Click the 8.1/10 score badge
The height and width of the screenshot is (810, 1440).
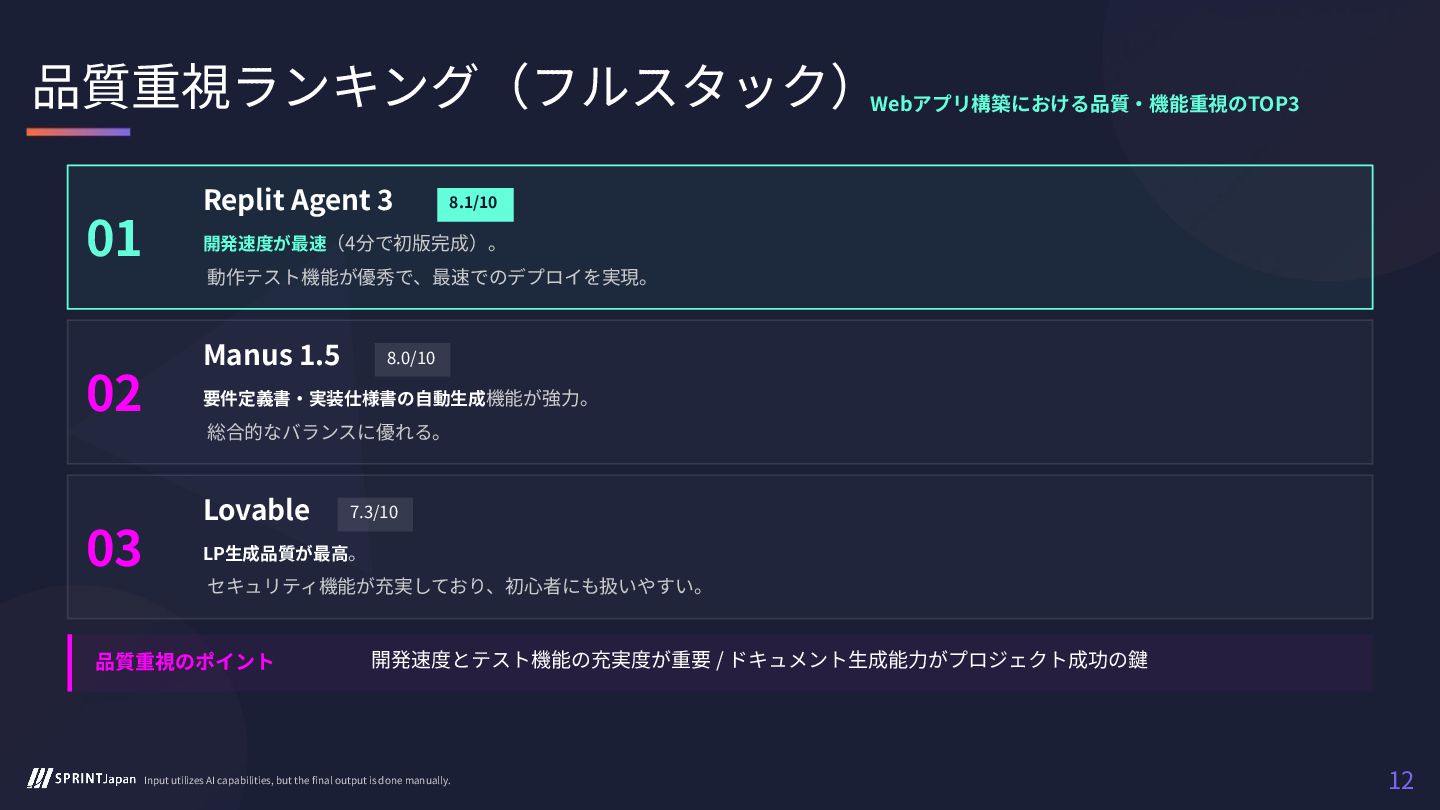[475, 203]
